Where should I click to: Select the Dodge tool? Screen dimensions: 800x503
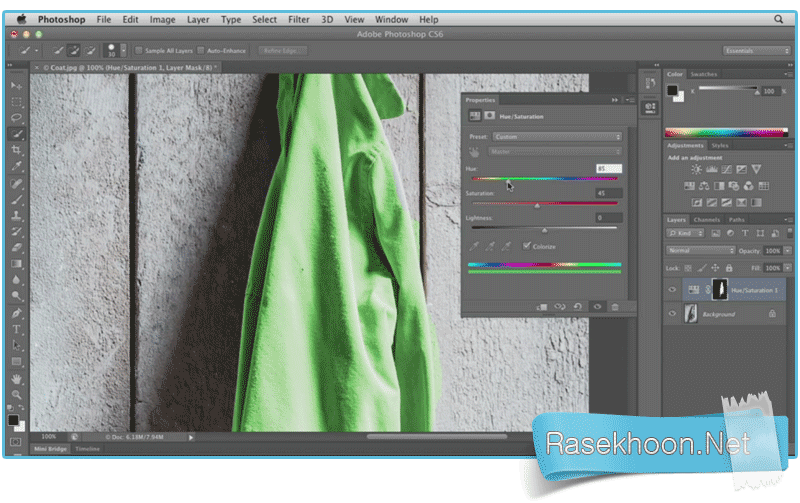[x=16, y=296]
